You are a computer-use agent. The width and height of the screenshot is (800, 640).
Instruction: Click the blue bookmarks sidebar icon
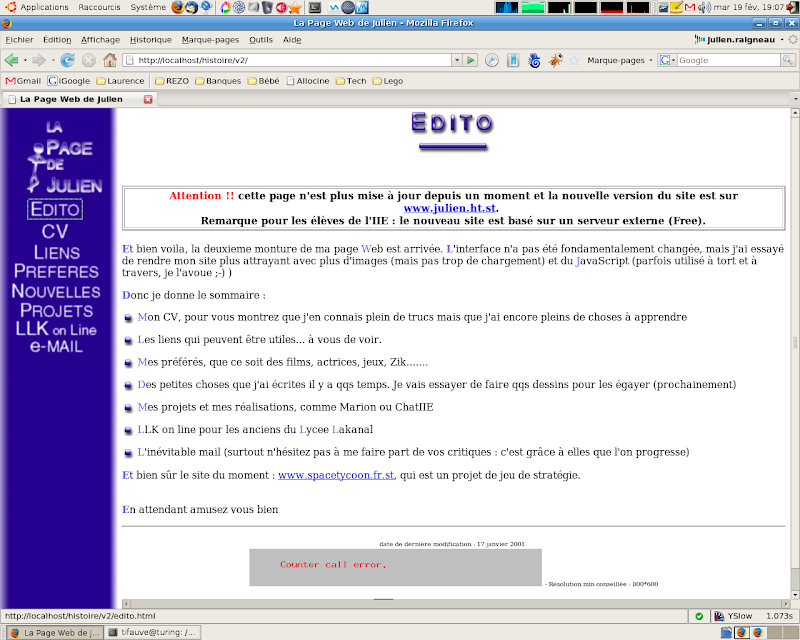pos(513,60)
